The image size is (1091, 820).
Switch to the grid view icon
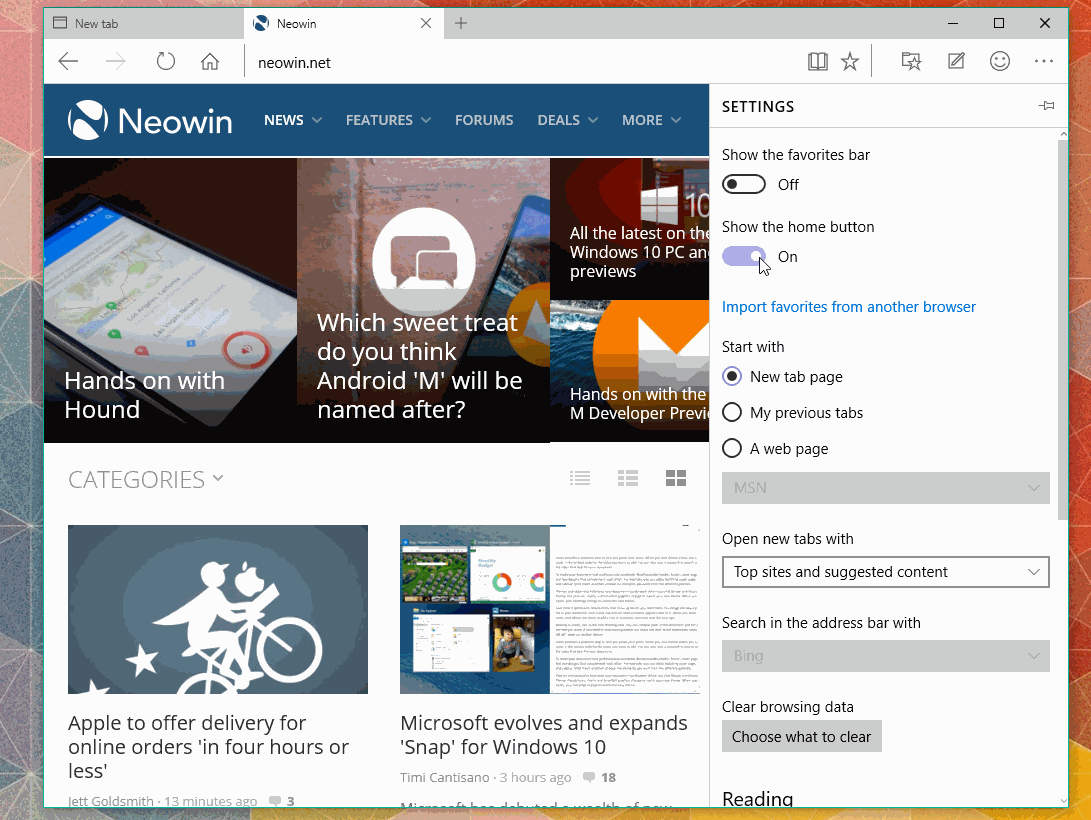[x=676, y=478]
